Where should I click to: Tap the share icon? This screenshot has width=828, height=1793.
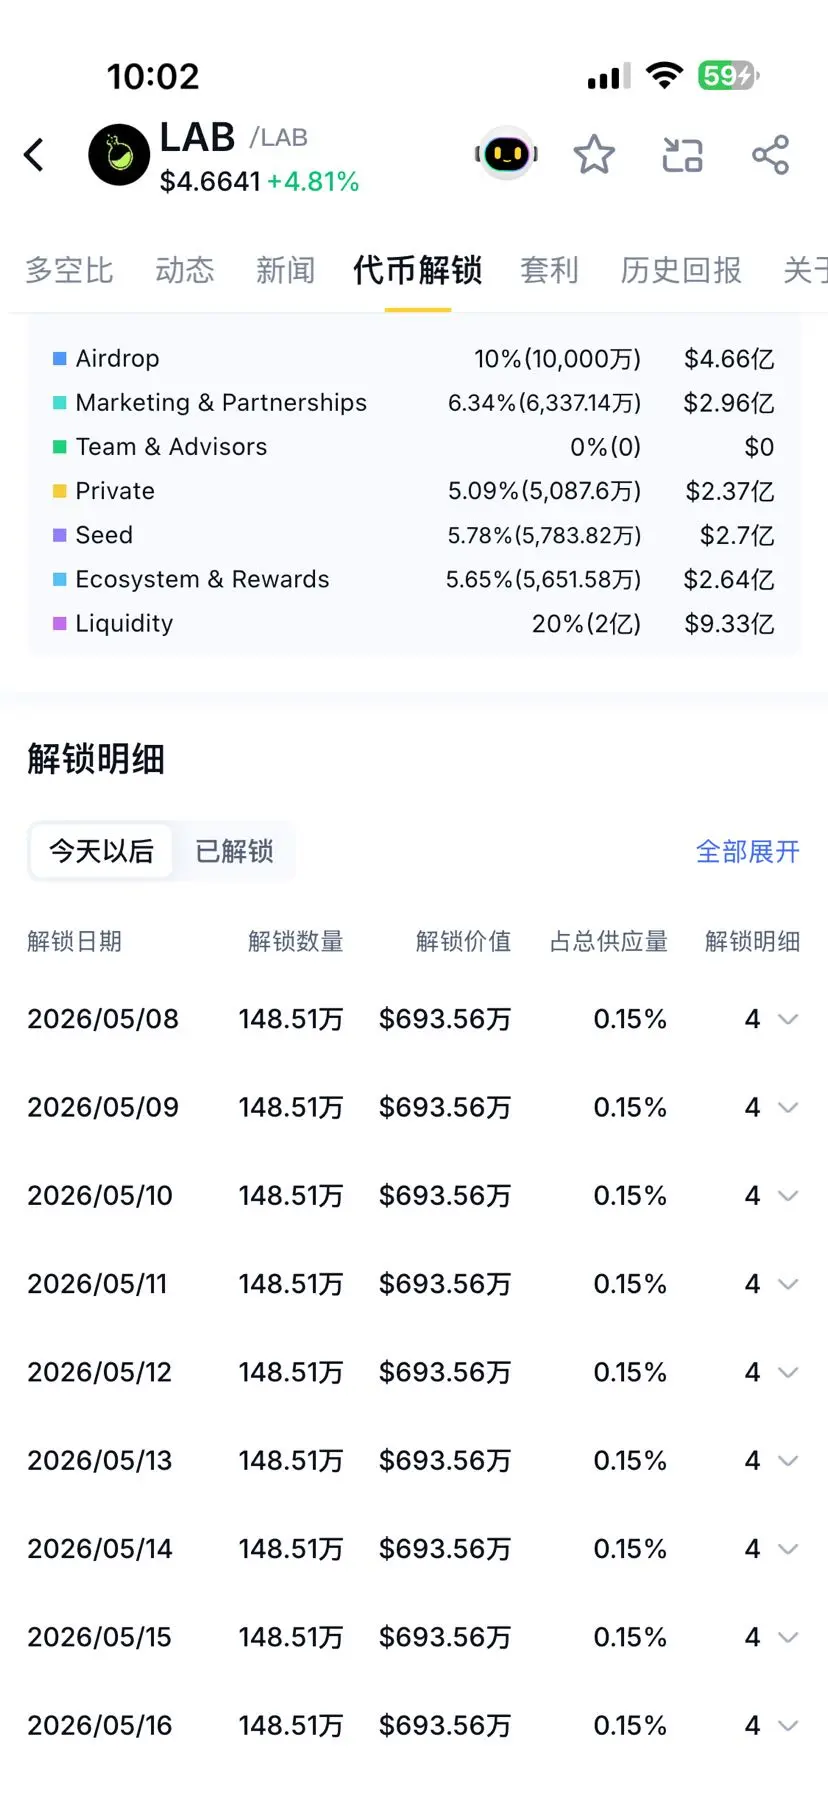pos(770,155)
